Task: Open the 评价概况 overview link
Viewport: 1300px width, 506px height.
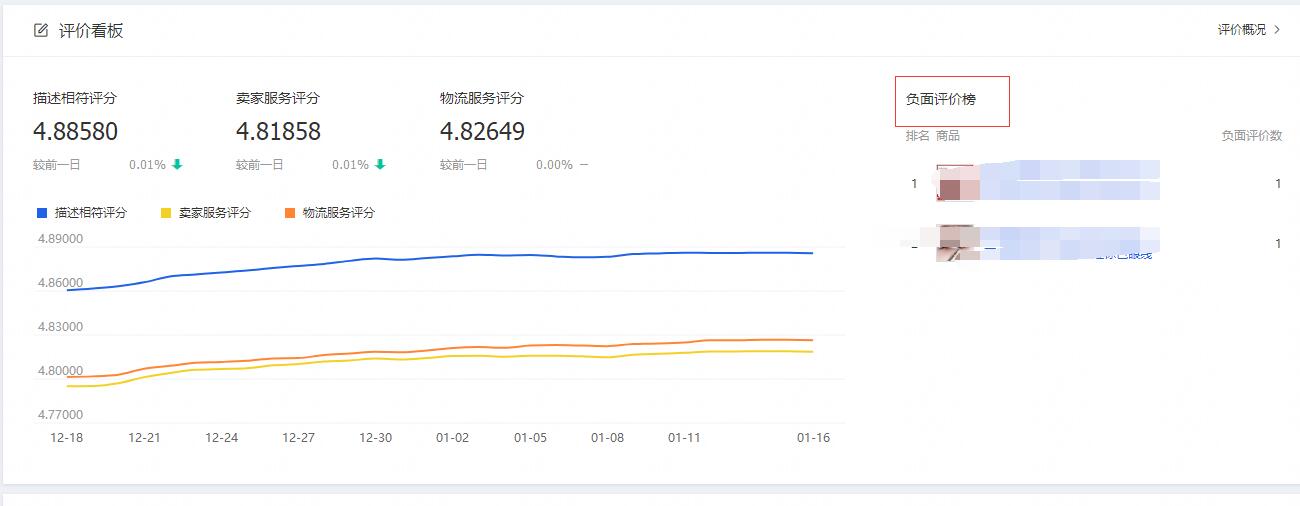Action: pos(1241,30)
